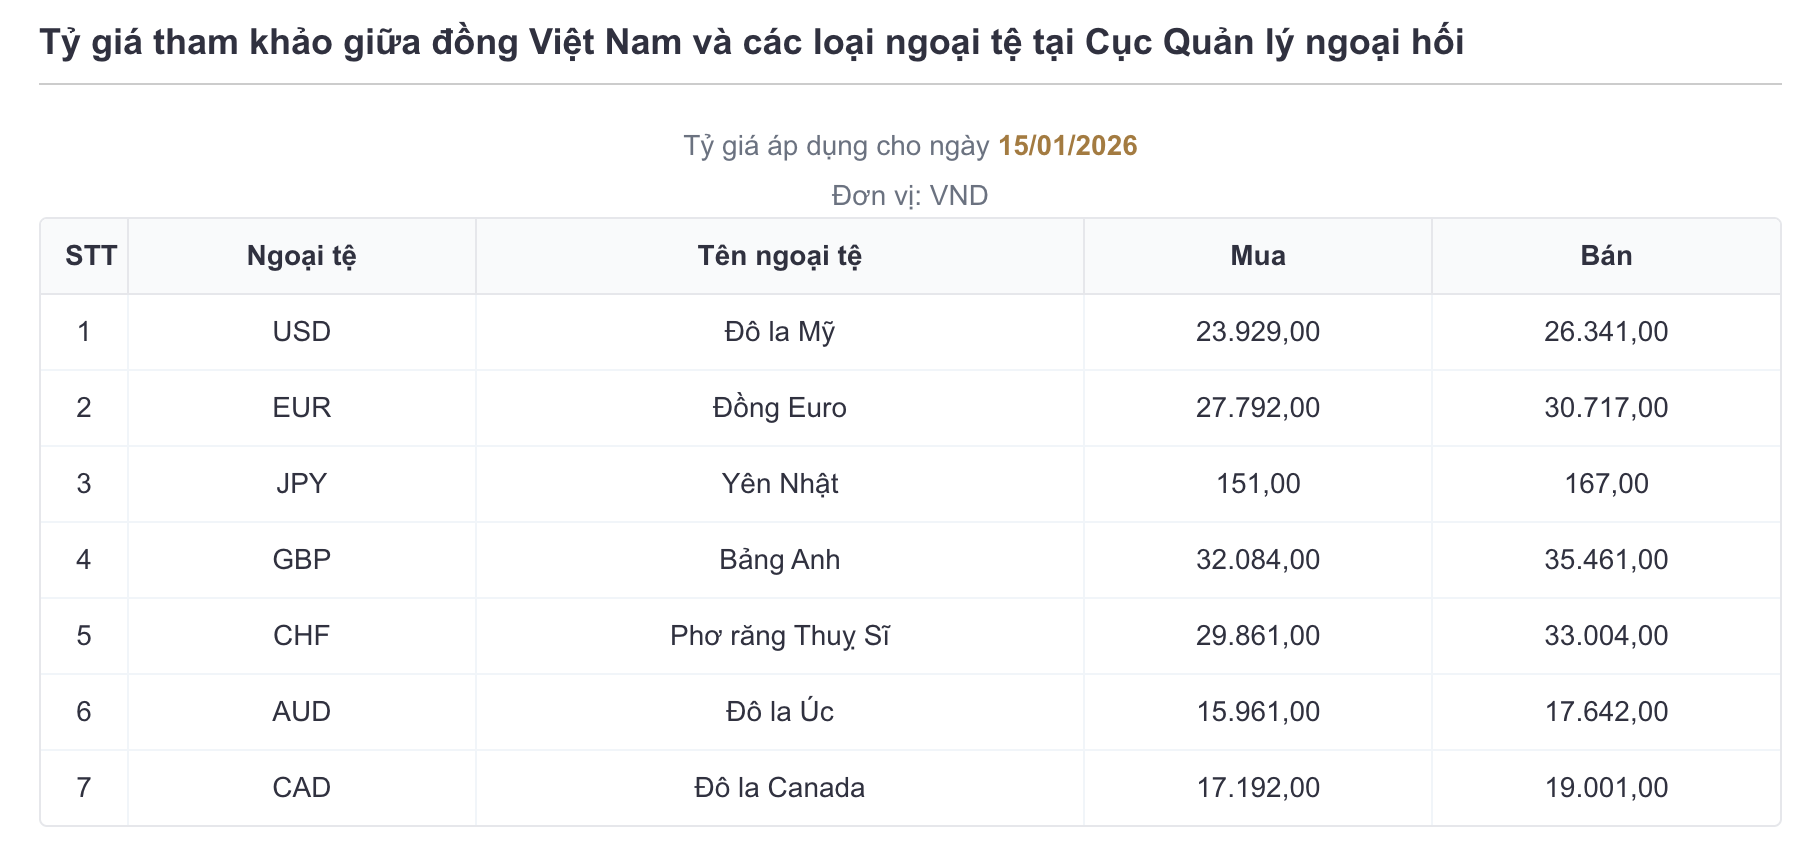1819x849 pixels.
Task: Click the JPY currency code cell
Action: pyautogui.click(x=301, y=484)
